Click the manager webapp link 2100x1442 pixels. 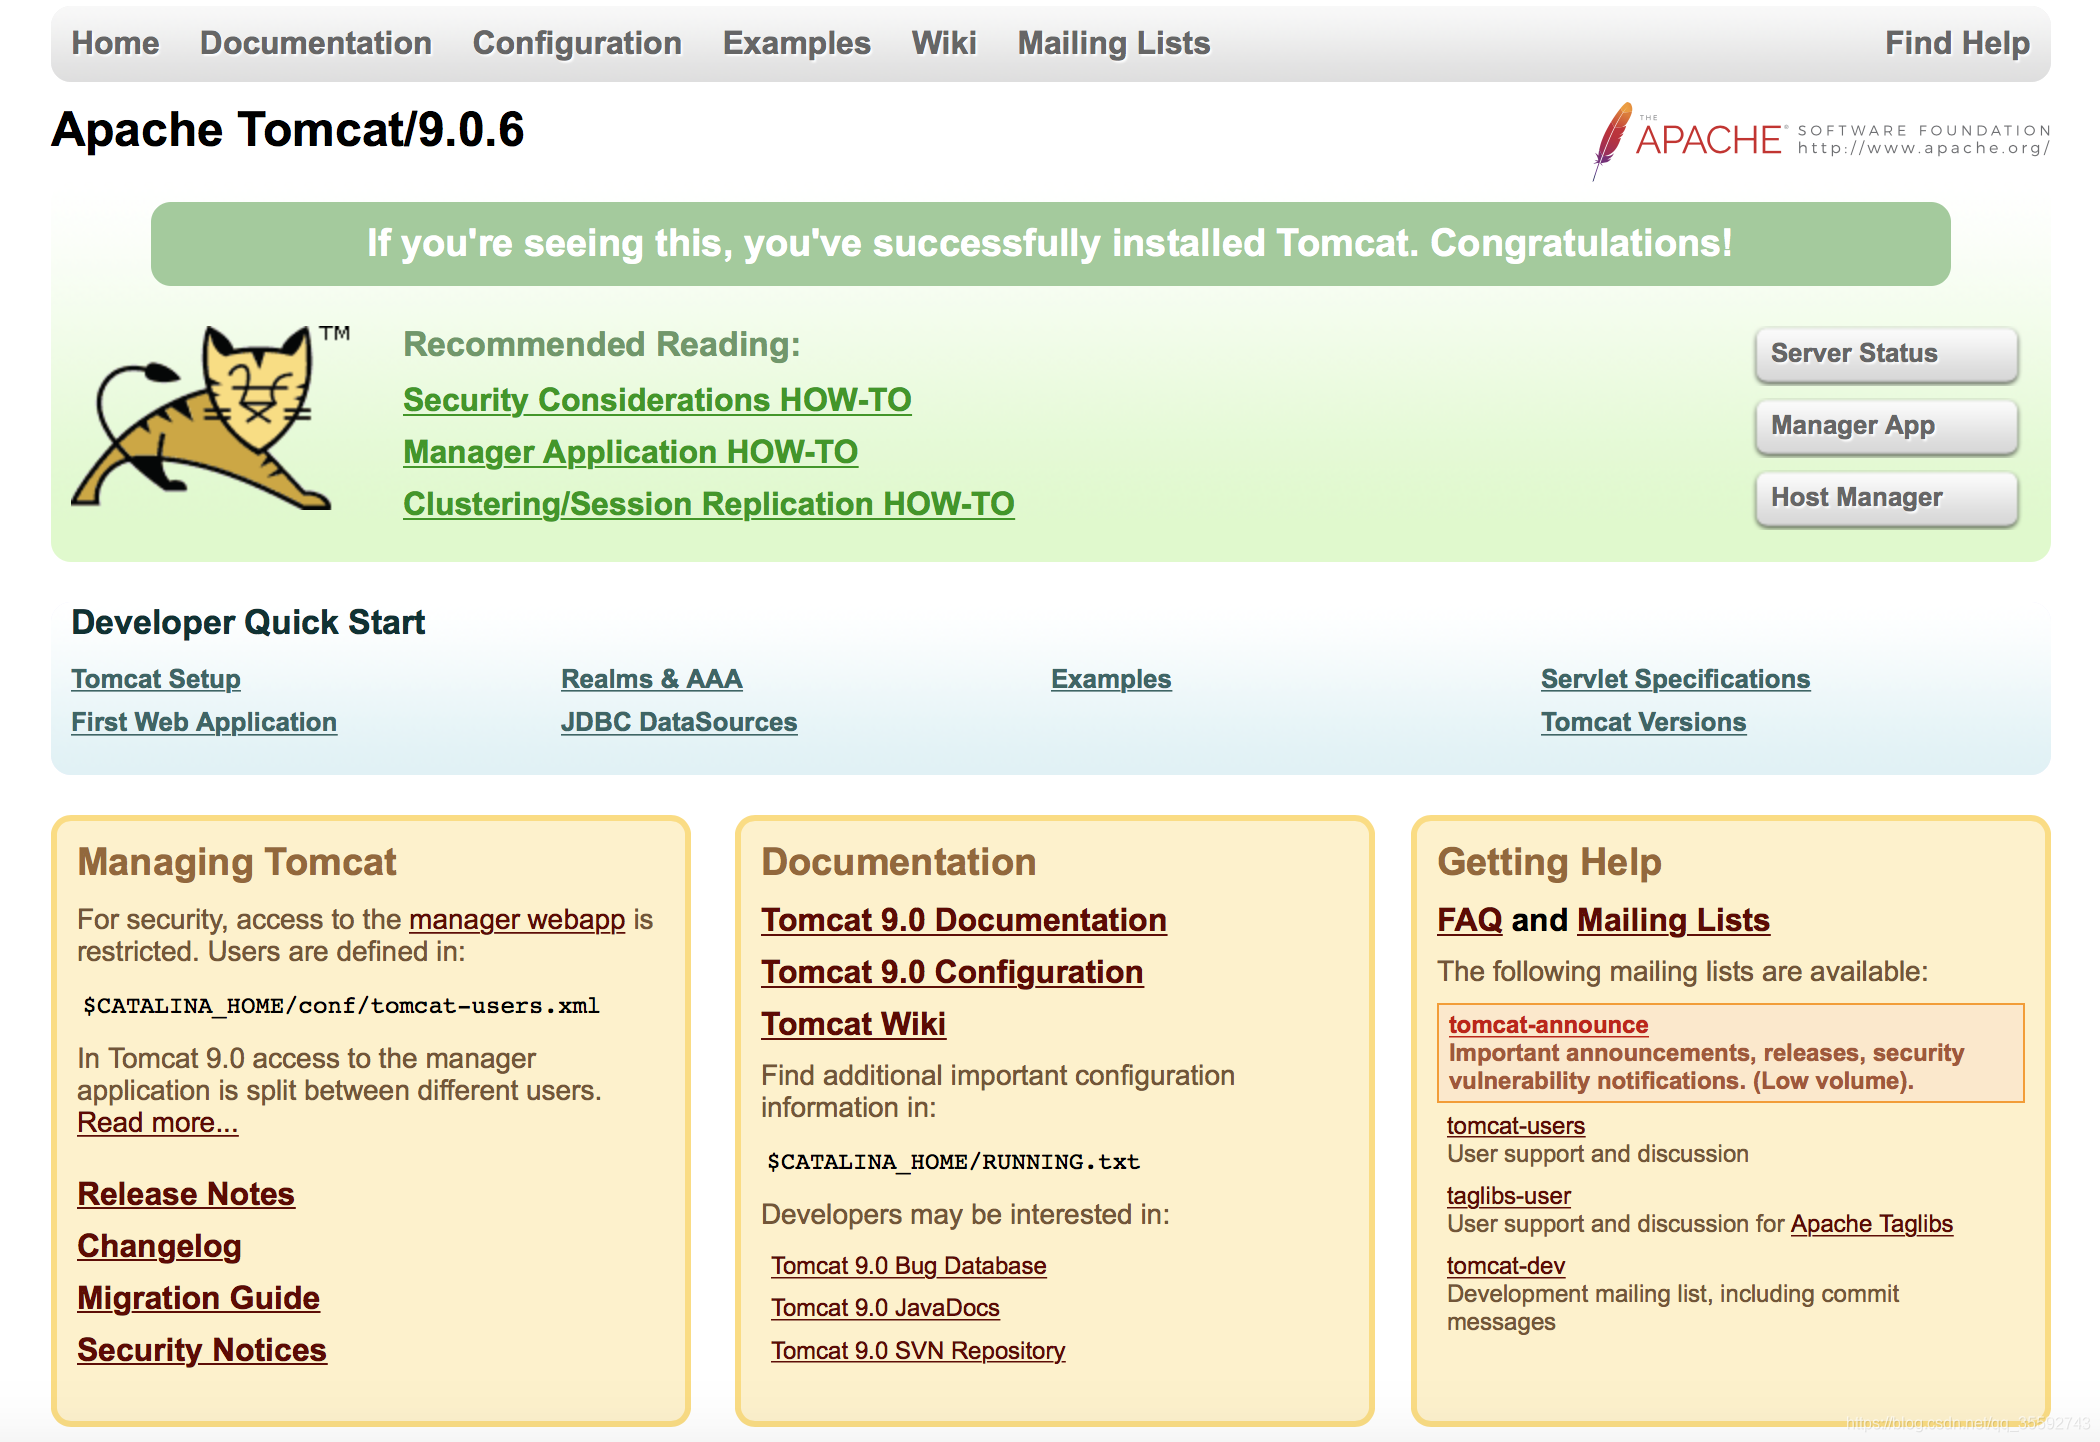(516, 919)
